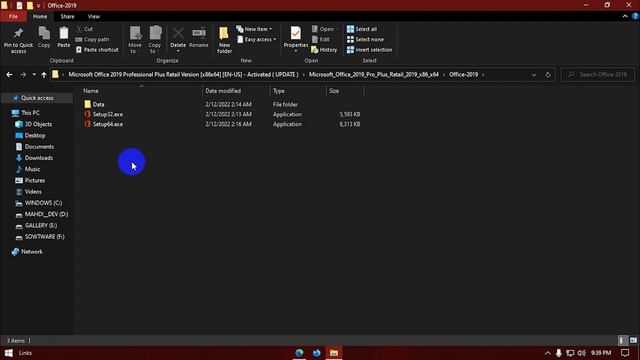Open MAHDI_DEV (D:) drive
Screen dimensions: 640x360
pos(46,214)
